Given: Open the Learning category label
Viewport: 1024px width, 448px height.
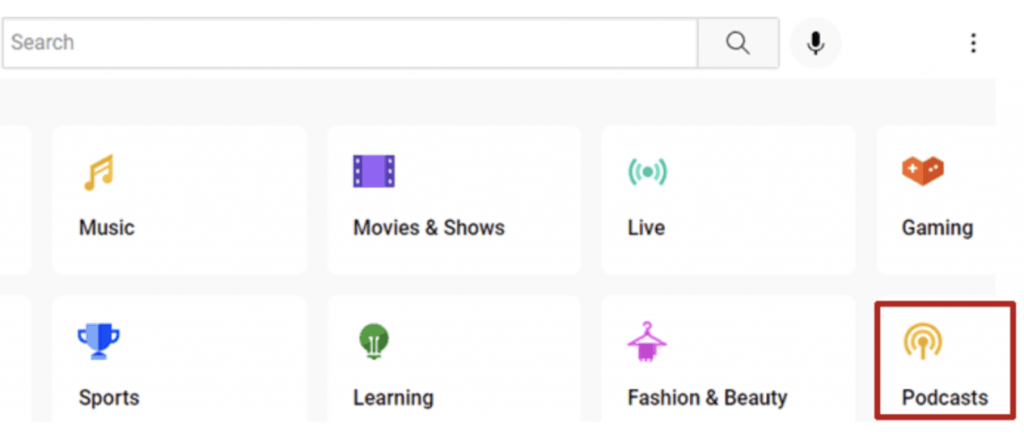Looking at the screenshot, I should click(393, 398).
